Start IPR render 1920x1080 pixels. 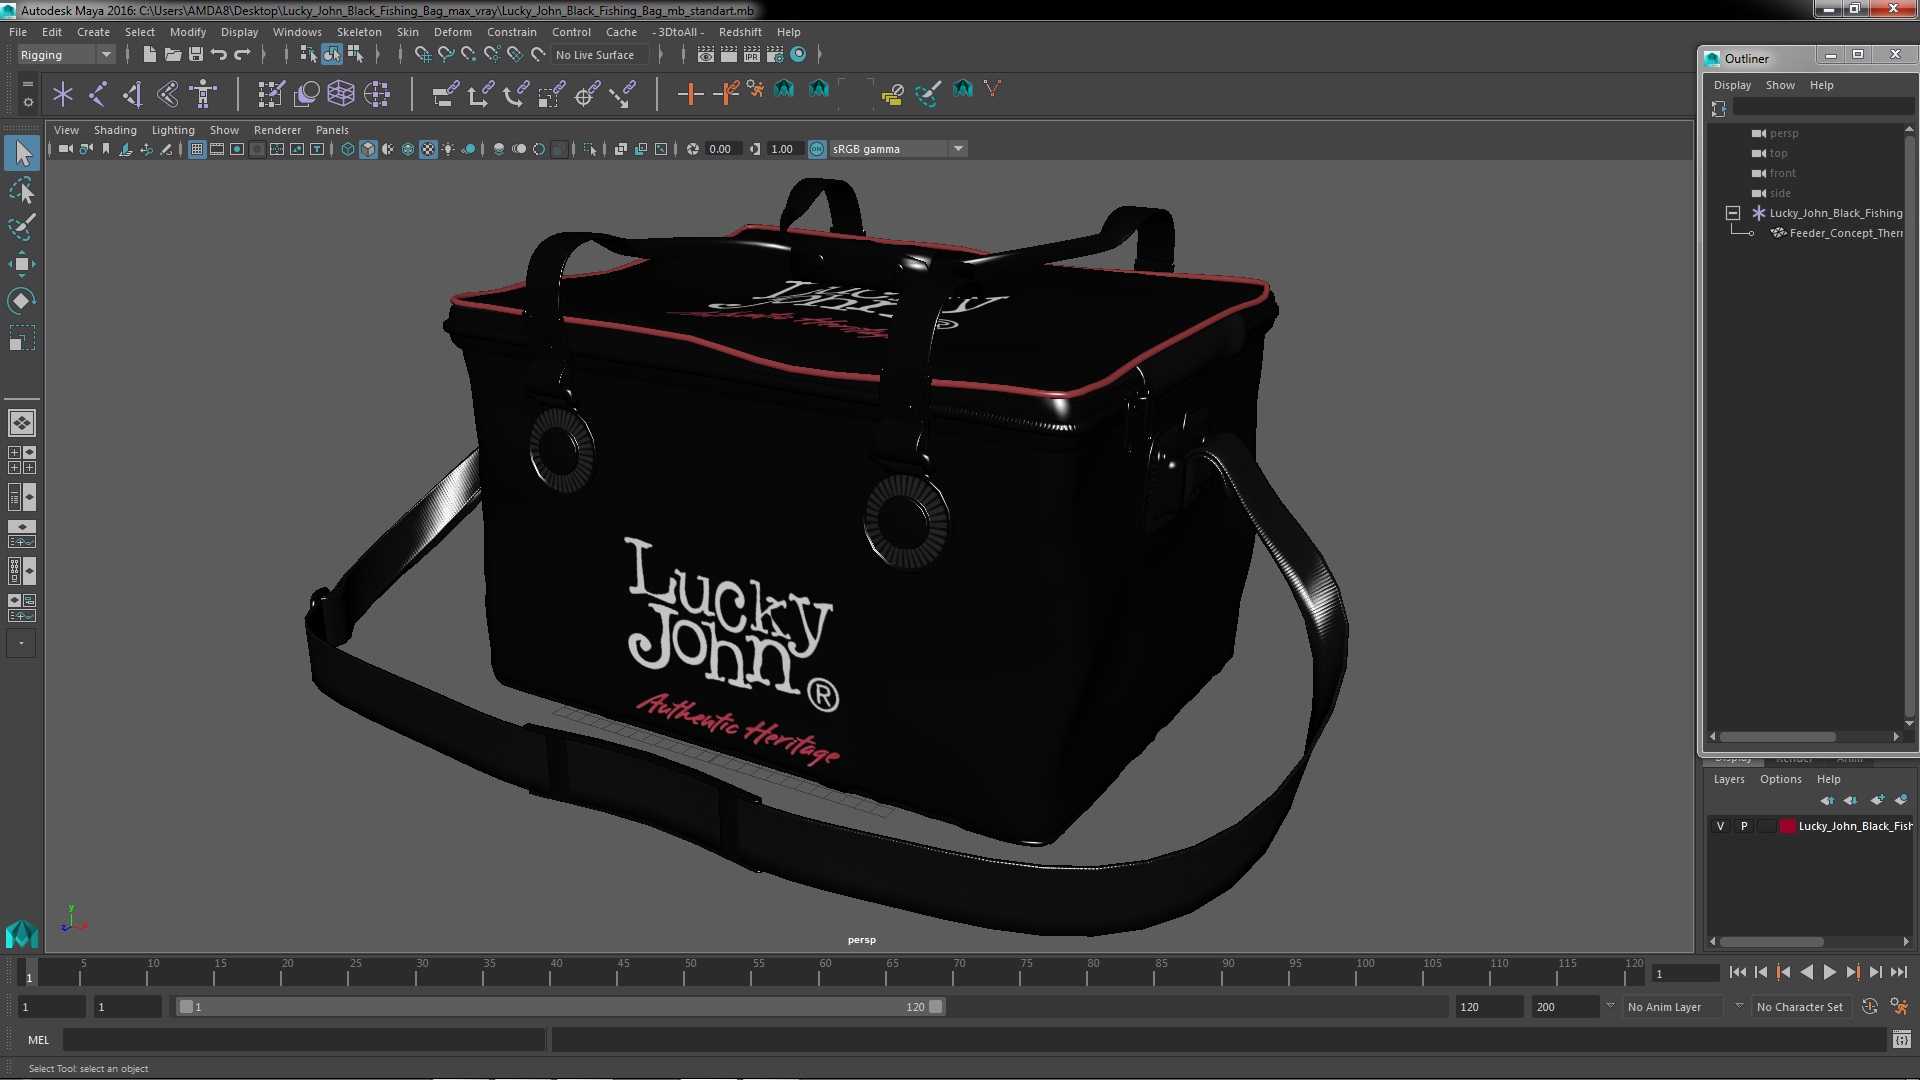(752, 55)
